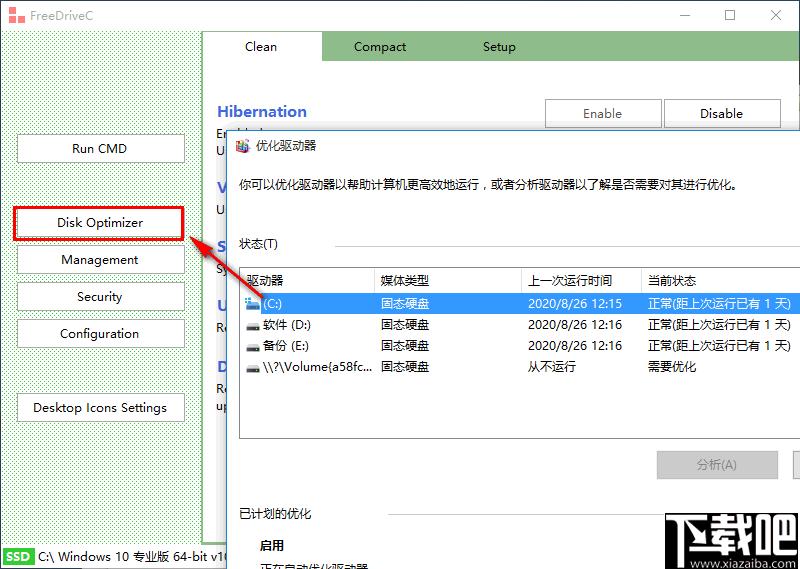Click the FreeDriveC app logo icon

[16, 15]
